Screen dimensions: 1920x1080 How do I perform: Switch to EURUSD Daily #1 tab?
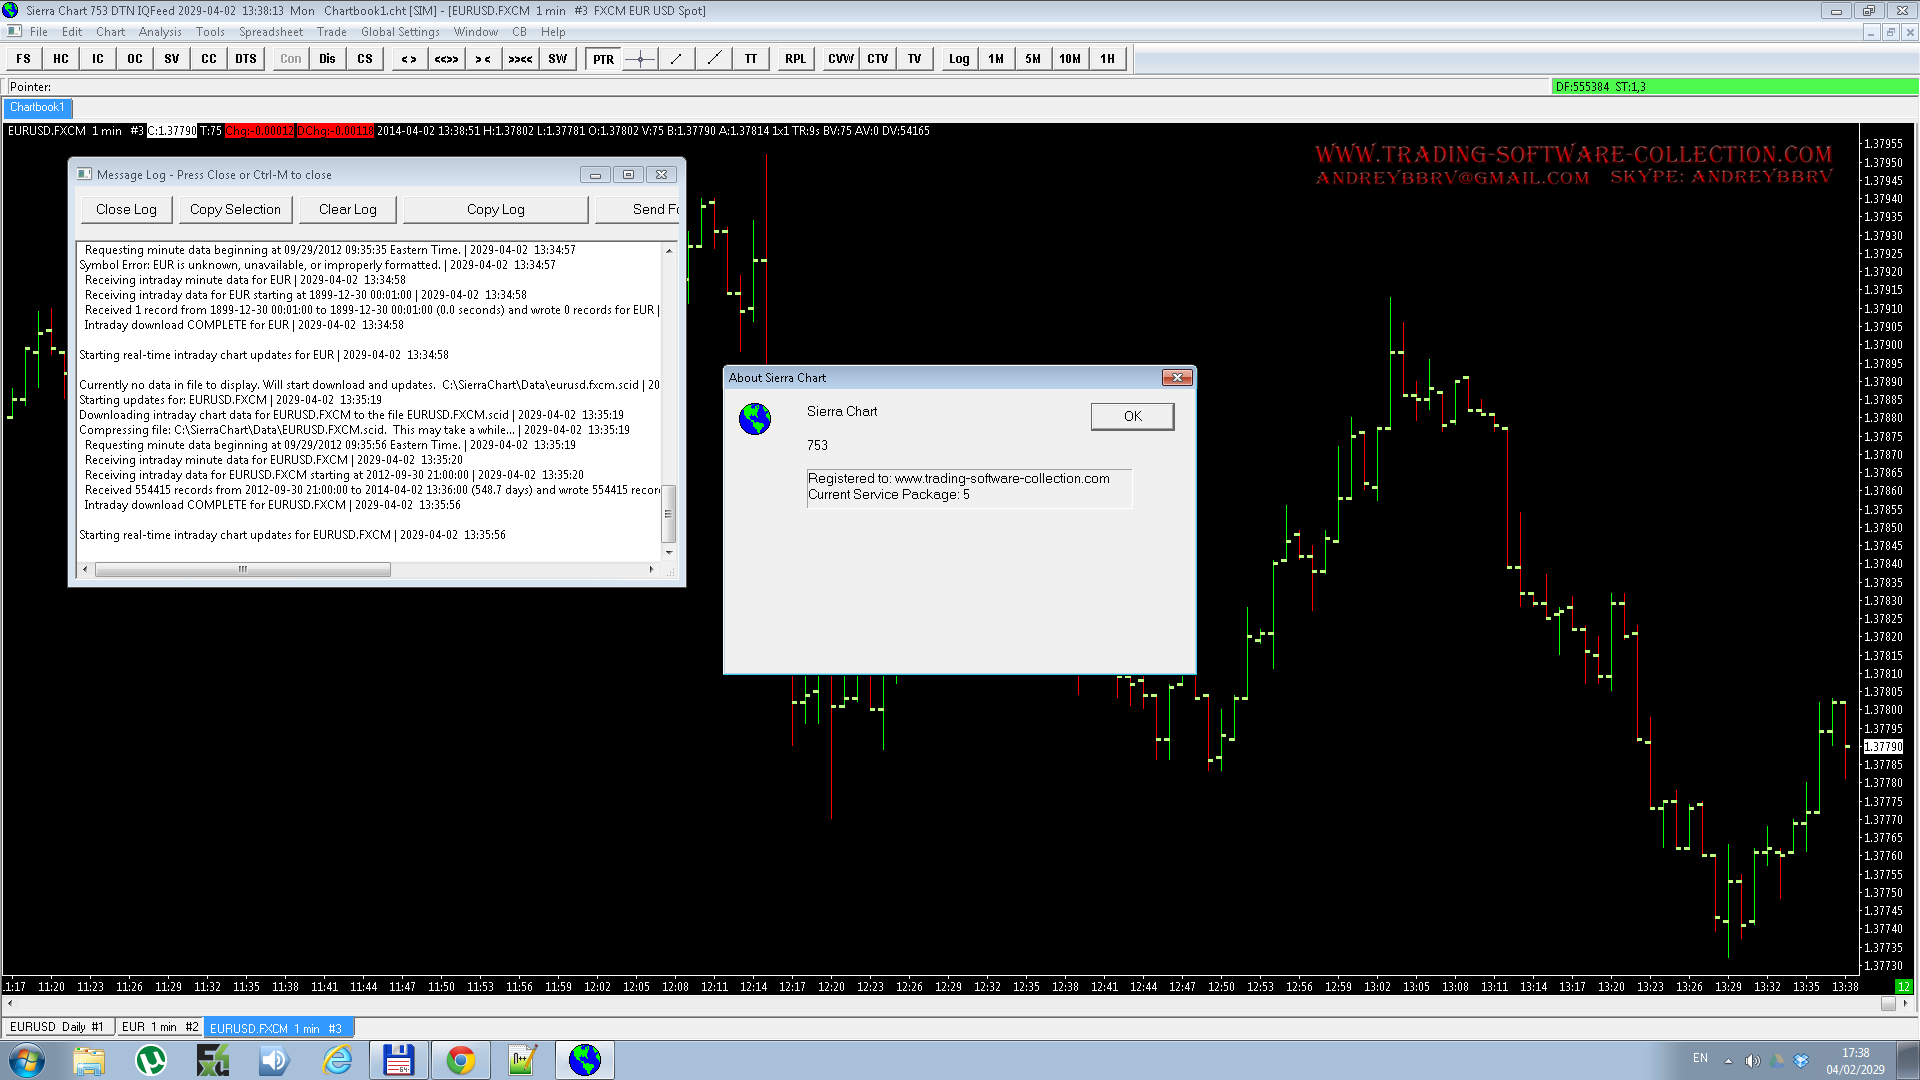(57, 1028)
